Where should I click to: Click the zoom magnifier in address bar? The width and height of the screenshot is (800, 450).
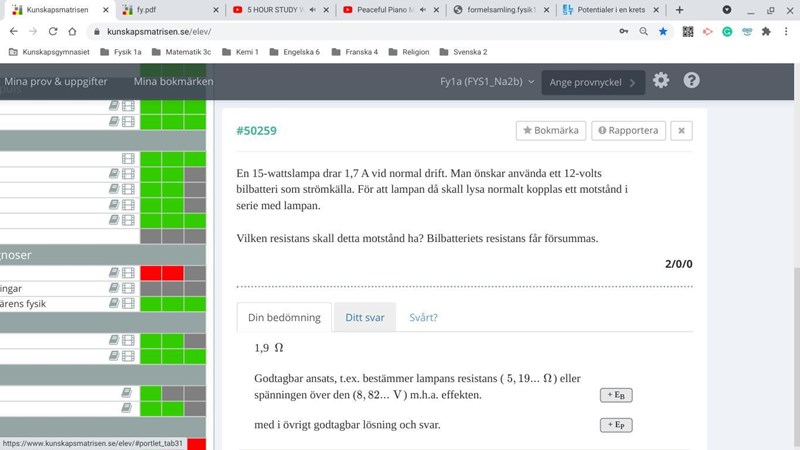643,31
